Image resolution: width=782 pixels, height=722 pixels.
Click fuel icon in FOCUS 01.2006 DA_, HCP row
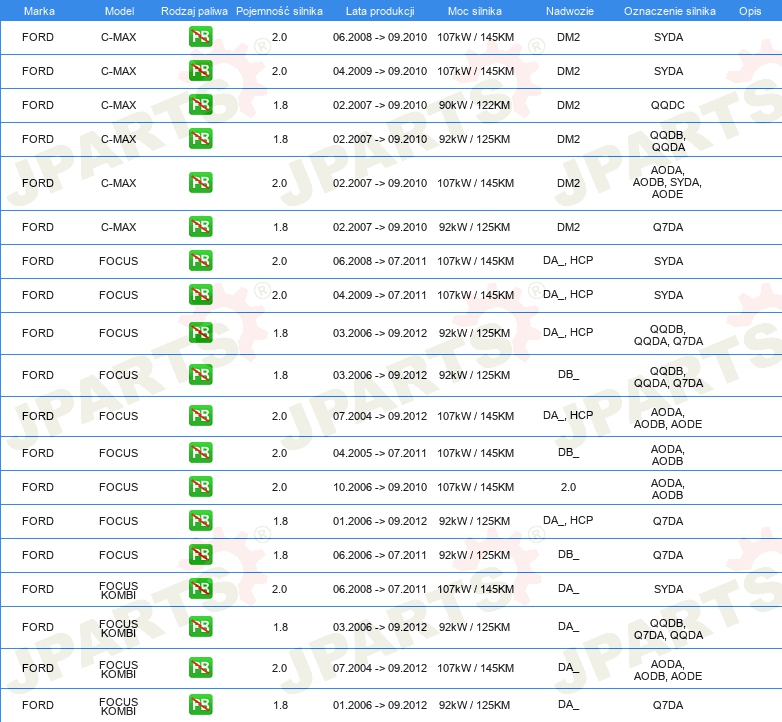coord(200,520)
